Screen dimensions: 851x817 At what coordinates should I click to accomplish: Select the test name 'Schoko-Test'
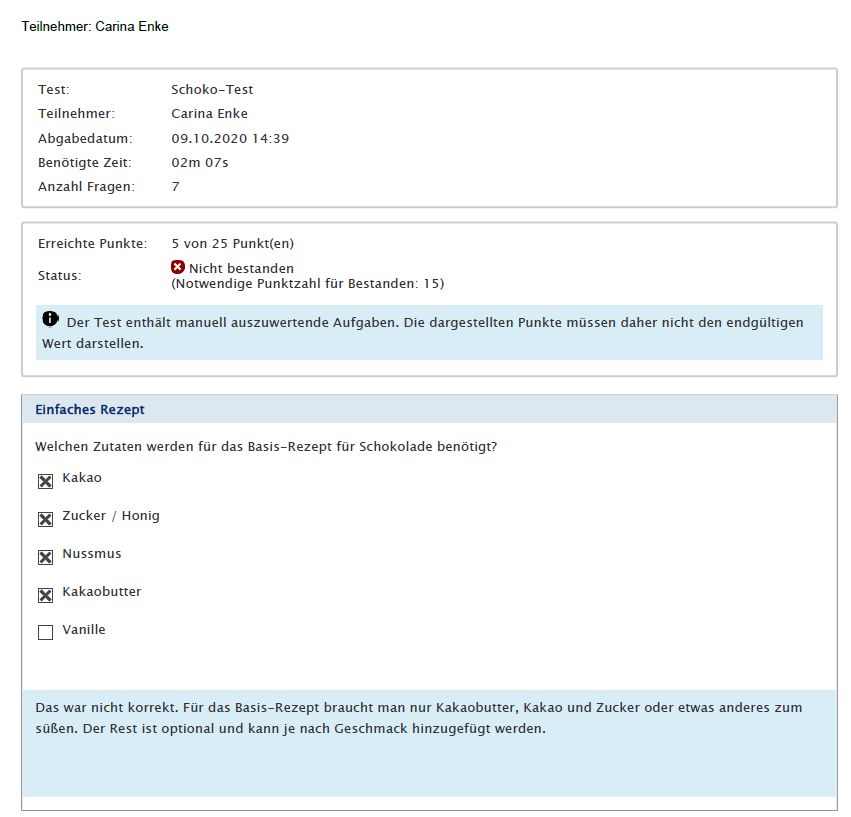(212, 90)
